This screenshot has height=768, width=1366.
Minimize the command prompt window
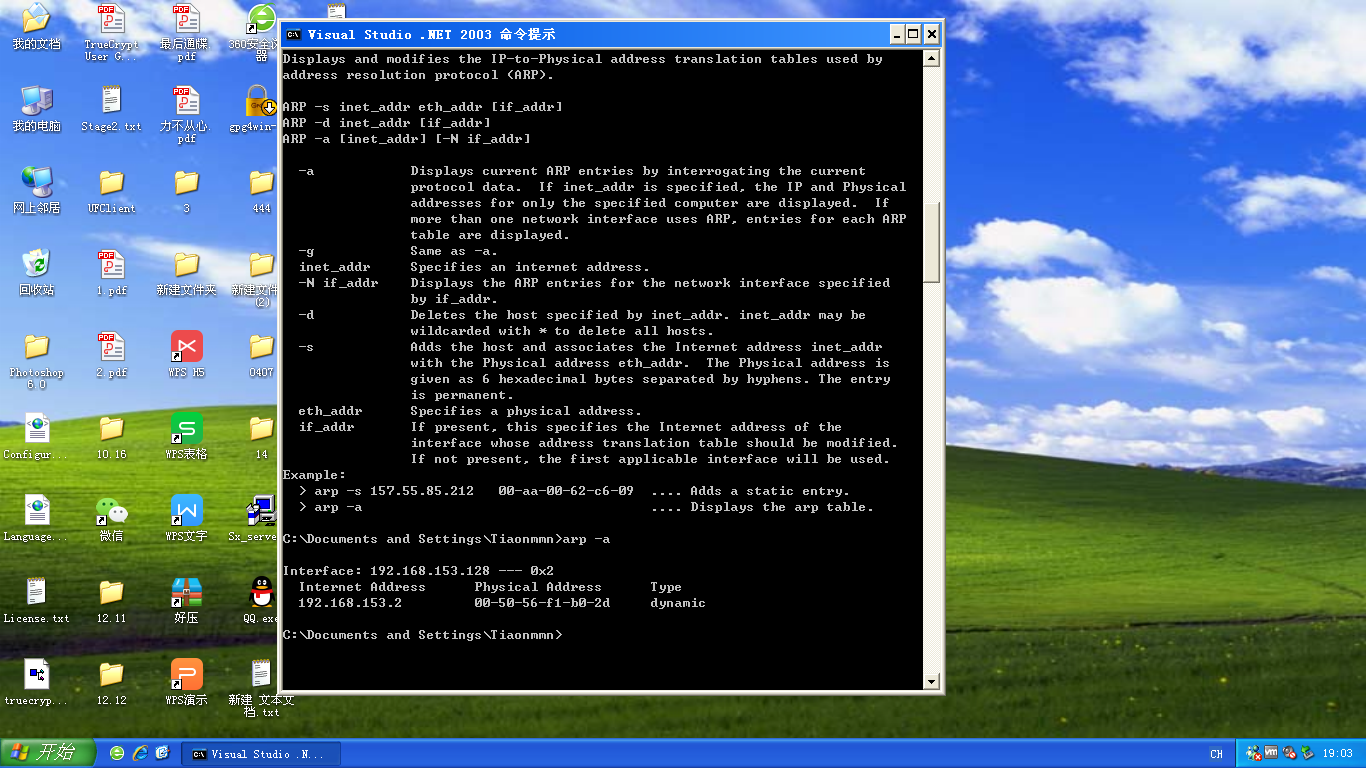(x=896, y=34)
